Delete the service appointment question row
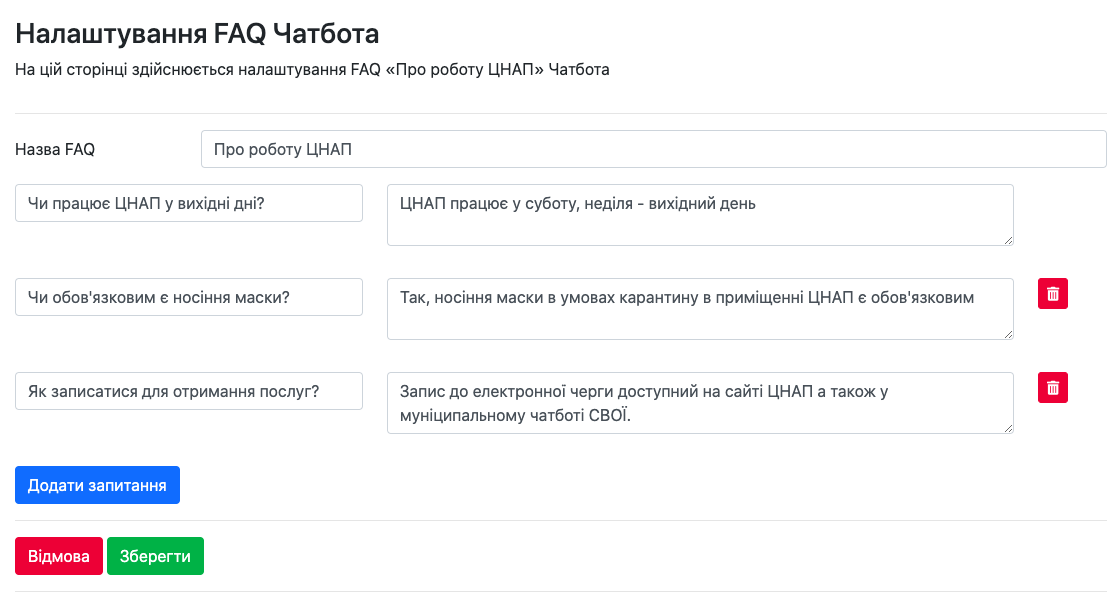This screenshot has height=601, width=1119. [1052, 388]
